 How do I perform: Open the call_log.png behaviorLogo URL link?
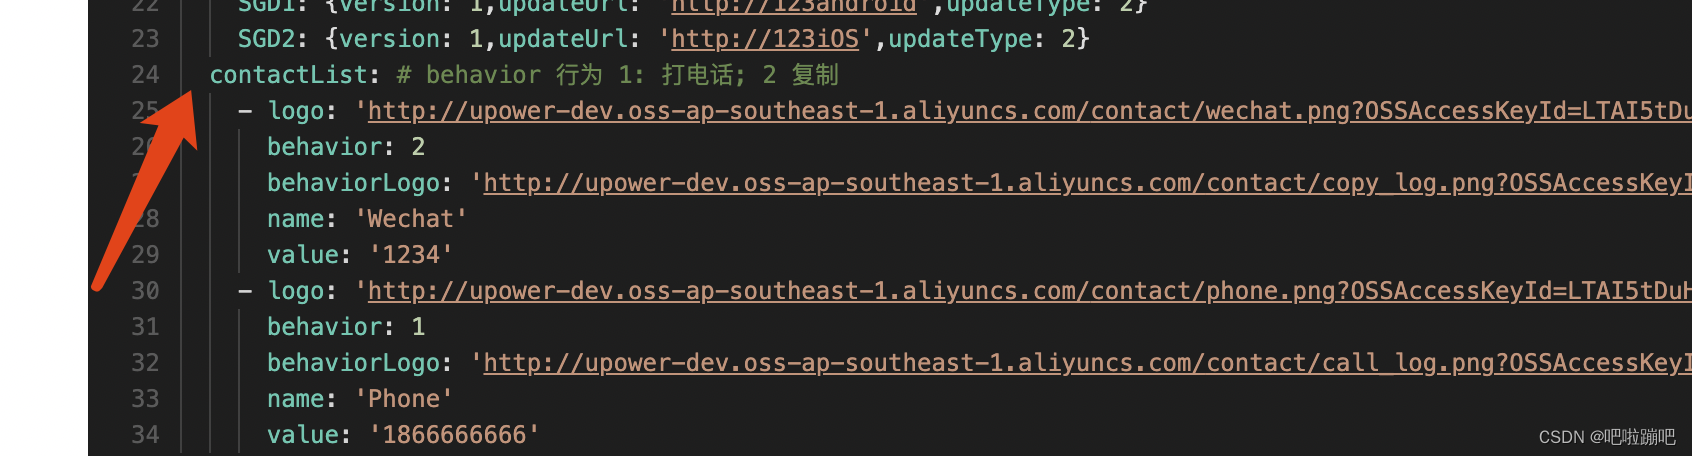[x=1088, y=363]
